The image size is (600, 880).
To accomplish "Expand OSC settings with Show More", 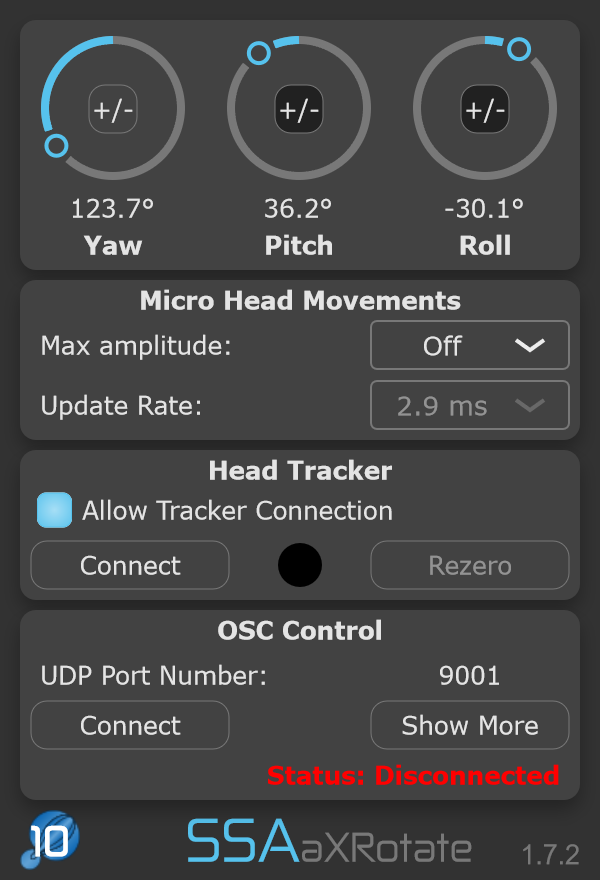I will (x=470, y=726).
